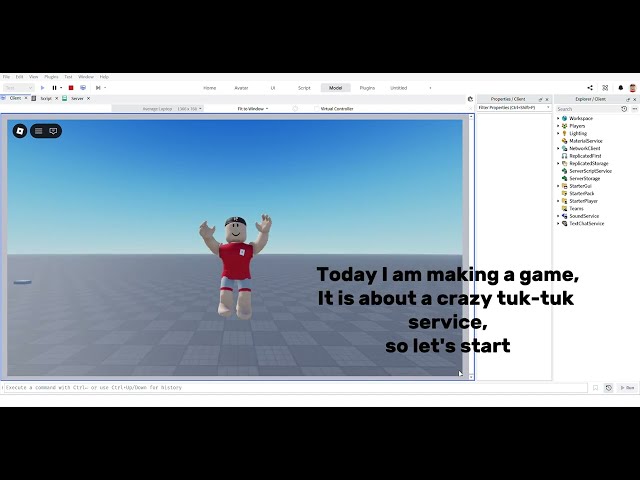Switch to the UI ribbon tab
640x480 pixels.
coord(273,88)
